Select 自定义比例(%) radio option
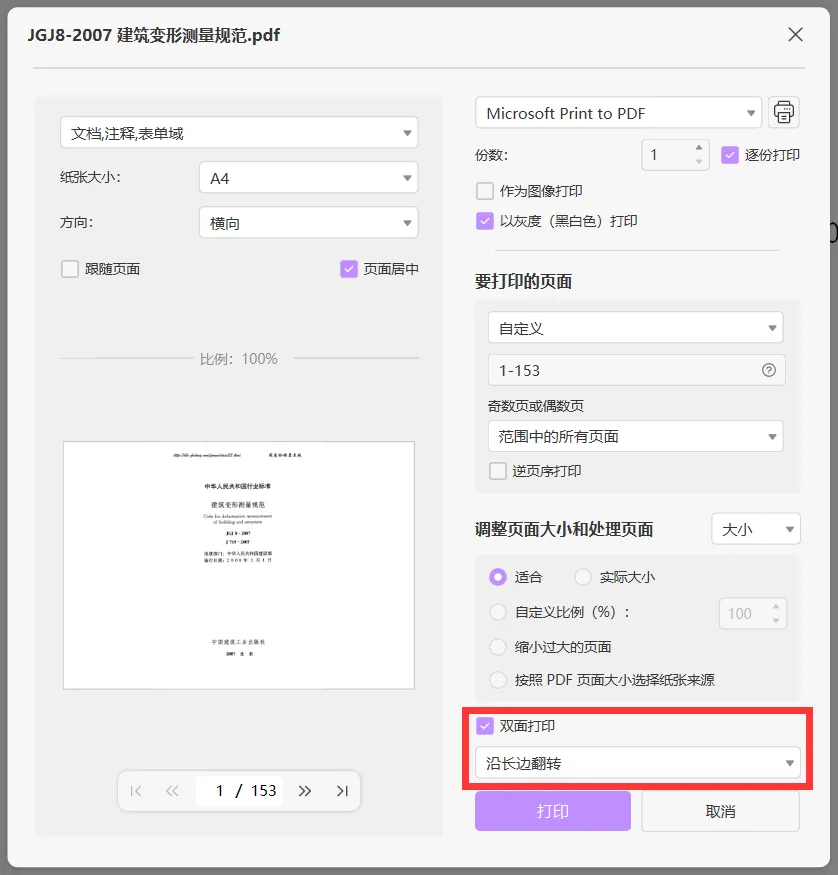Image resolution: width=838 pixels, height=875 pixels. (x=497, y=612)
